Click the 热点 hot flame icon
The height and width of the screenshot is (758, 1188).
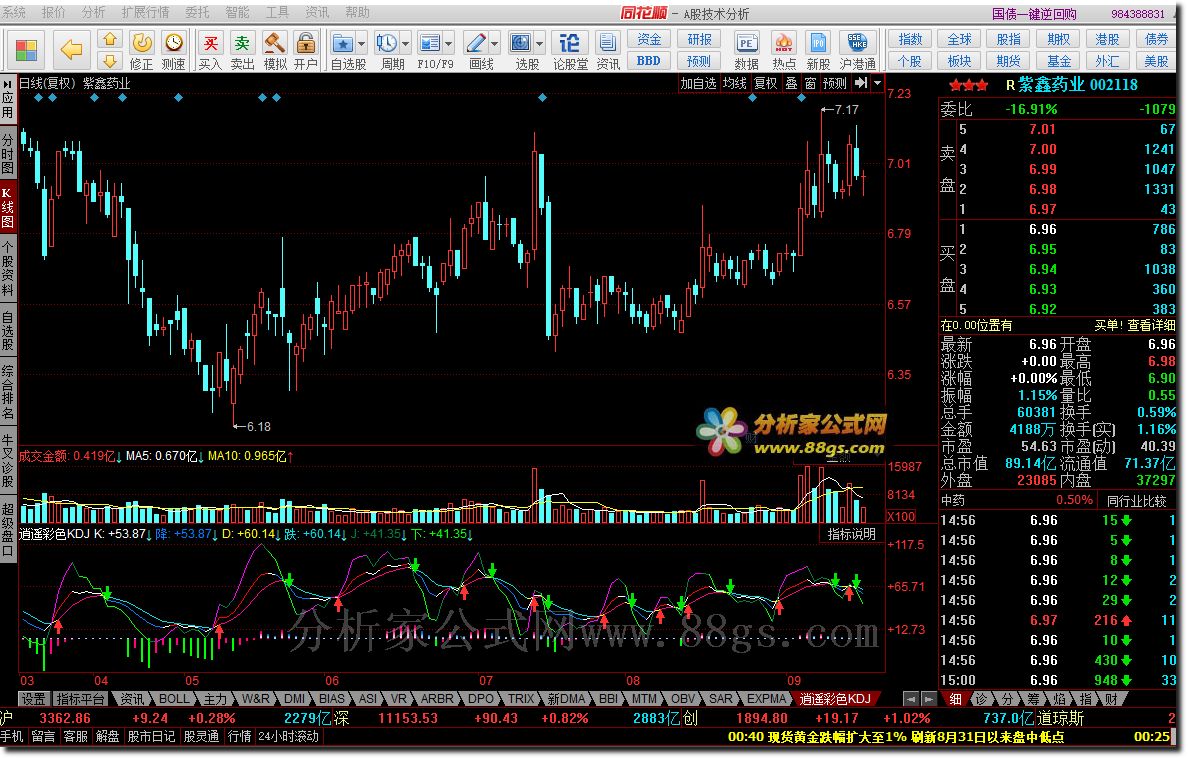(x=783, y=43)
